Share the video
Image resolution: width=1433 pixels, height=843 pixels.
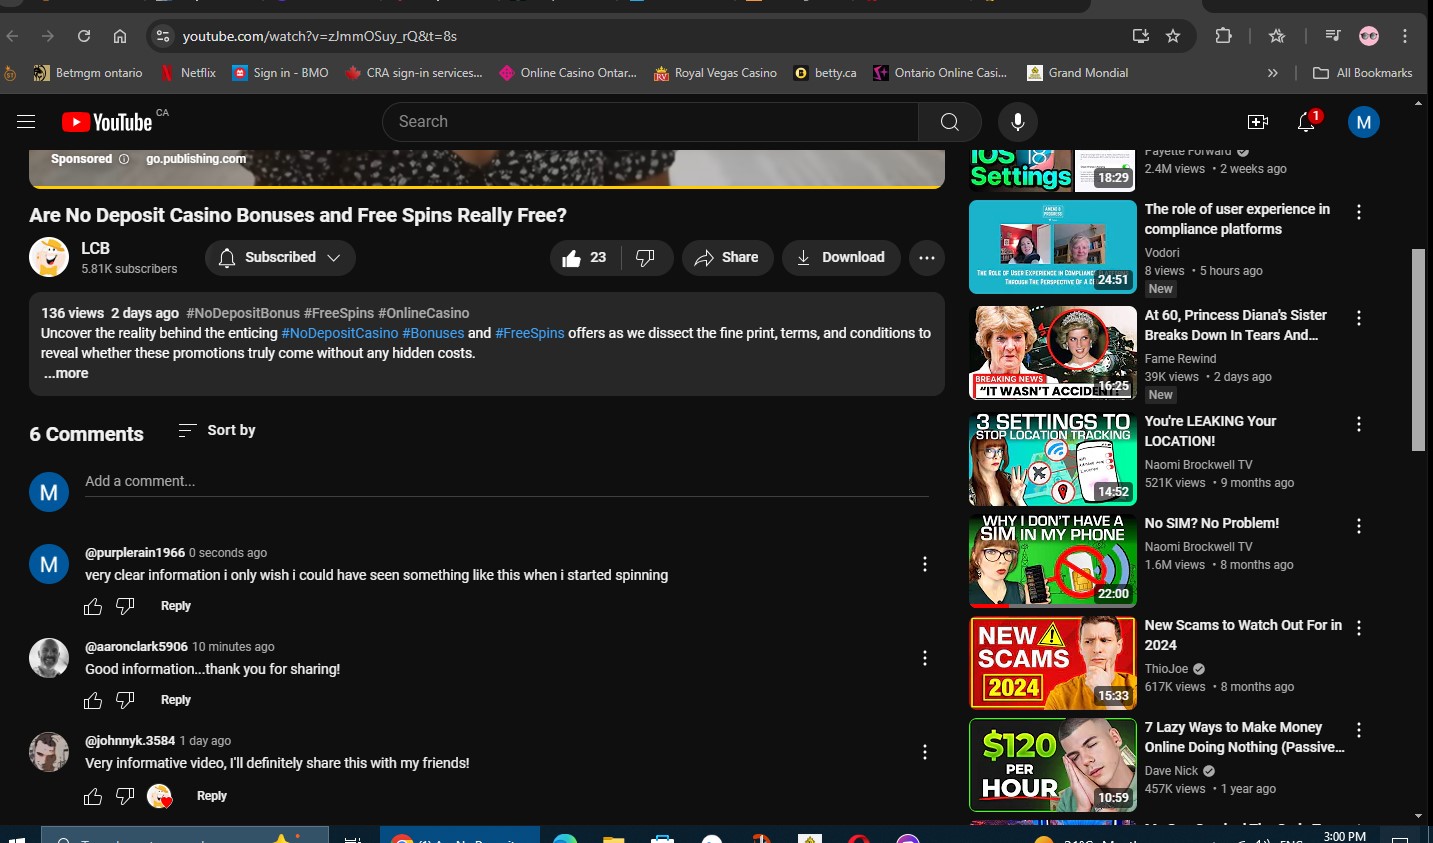pyautogui.click(x=728, y=258)
